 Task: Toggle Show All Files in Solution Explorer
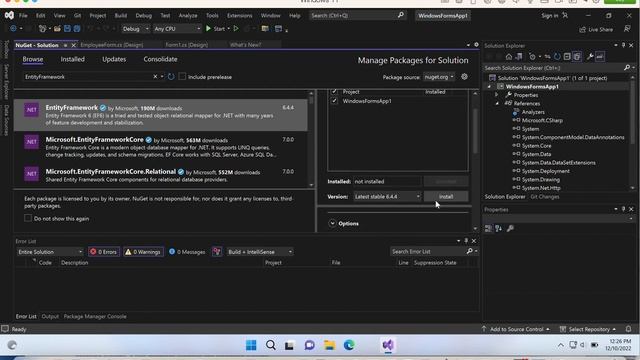pos(577,57)
